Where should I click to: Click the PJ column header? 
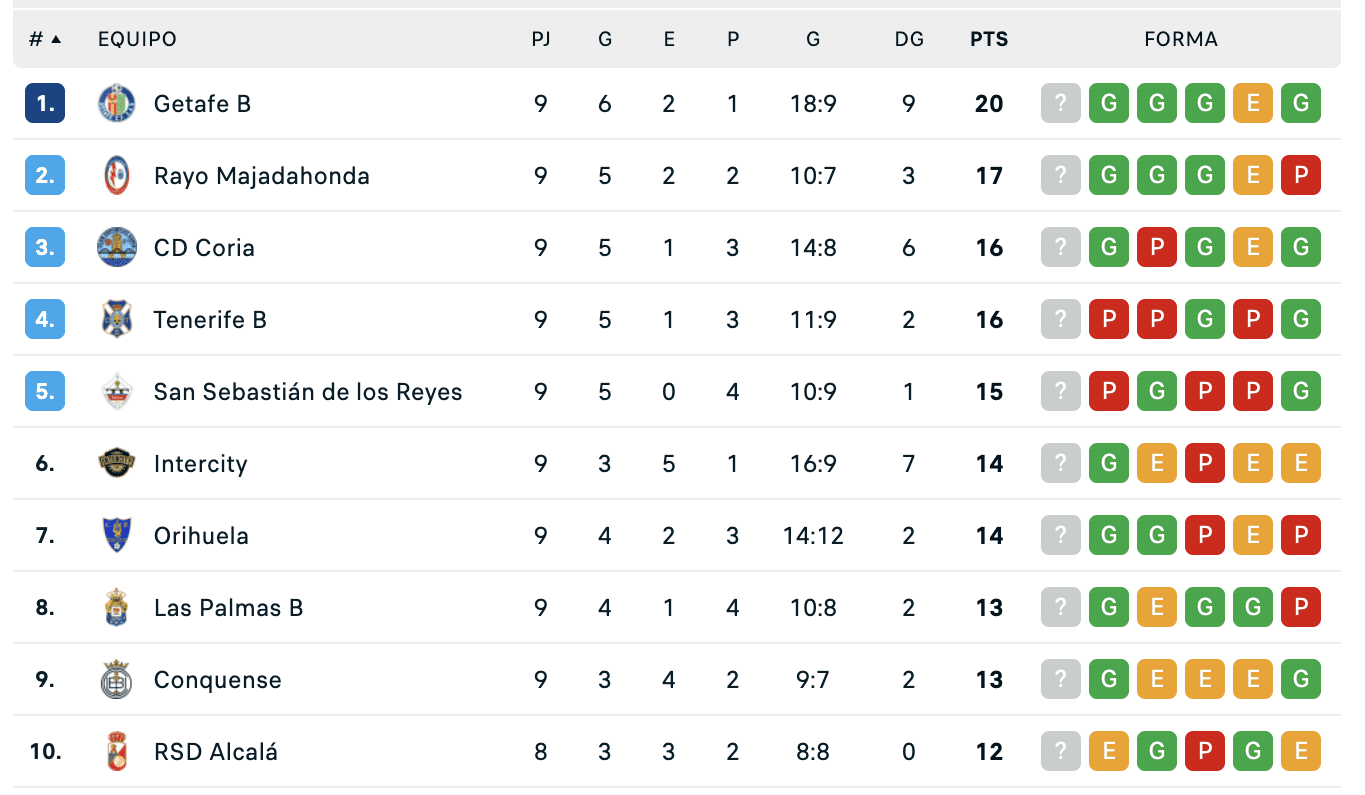tap(541, 40)
